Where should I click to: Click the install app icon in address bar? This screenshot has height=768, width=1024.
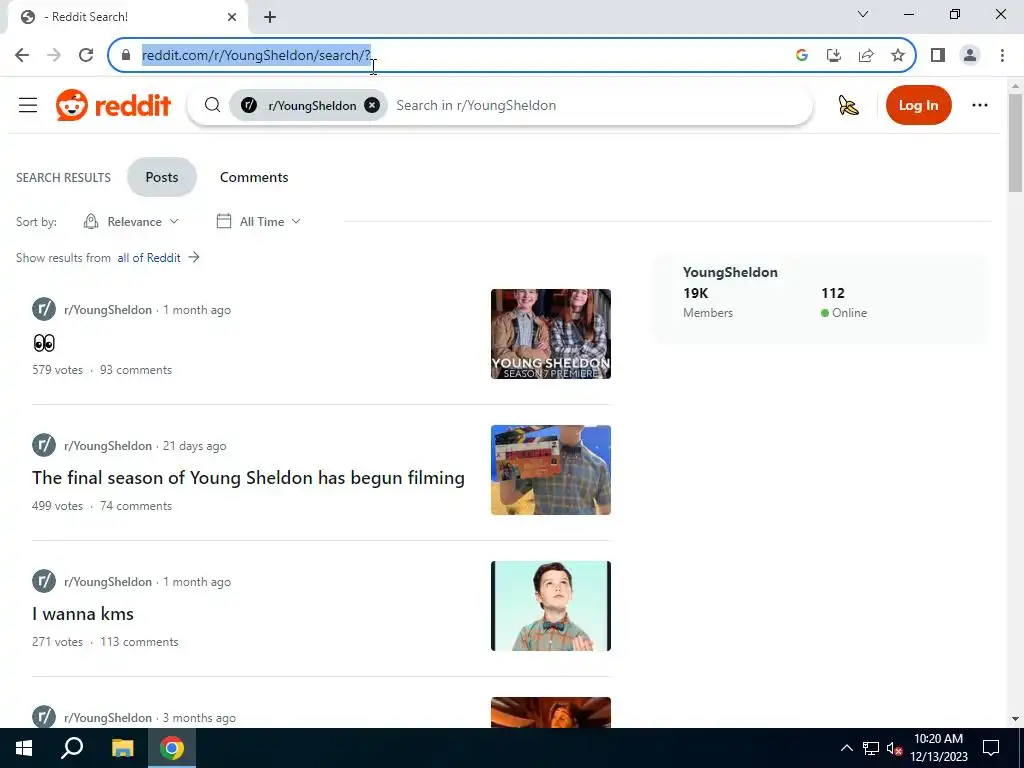pyautogui.click(x=834, y=56)
